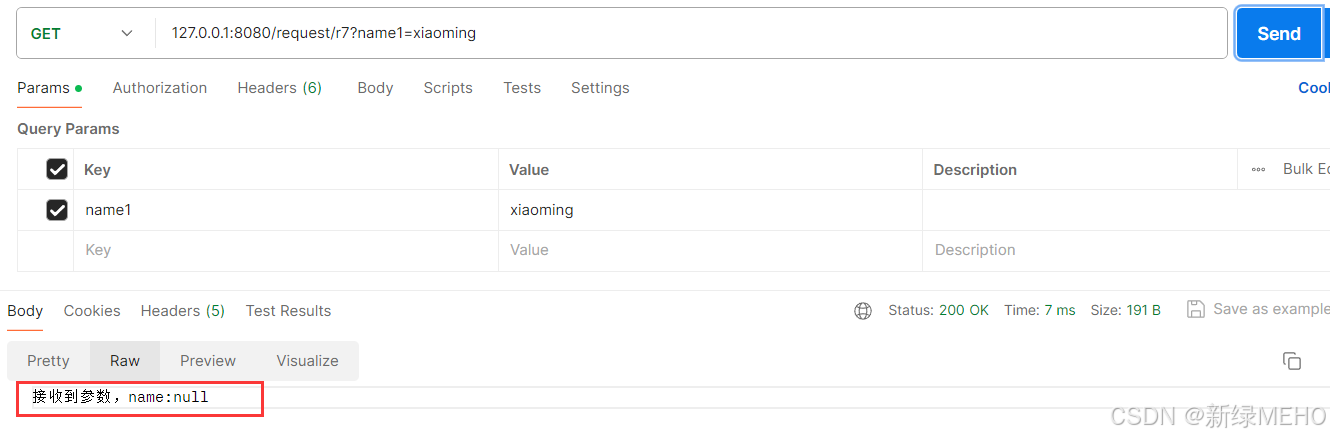Screen dimensions: 1330x438
Task: Click the Send button
Action: click(1279, 33)
